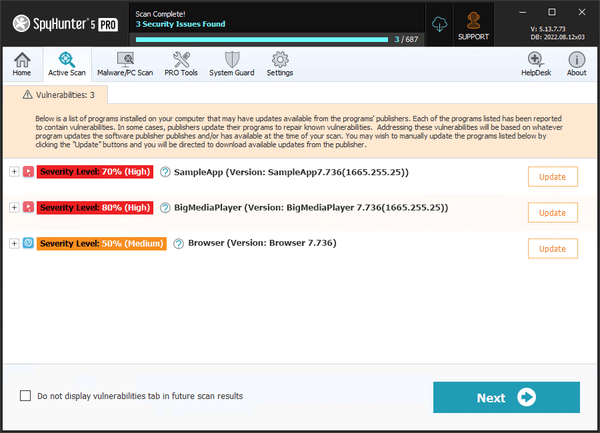Image resolution: width=600 pixels, height=433 pixels.
Task: Click the cloud download icon
Action: pos(438,24)
